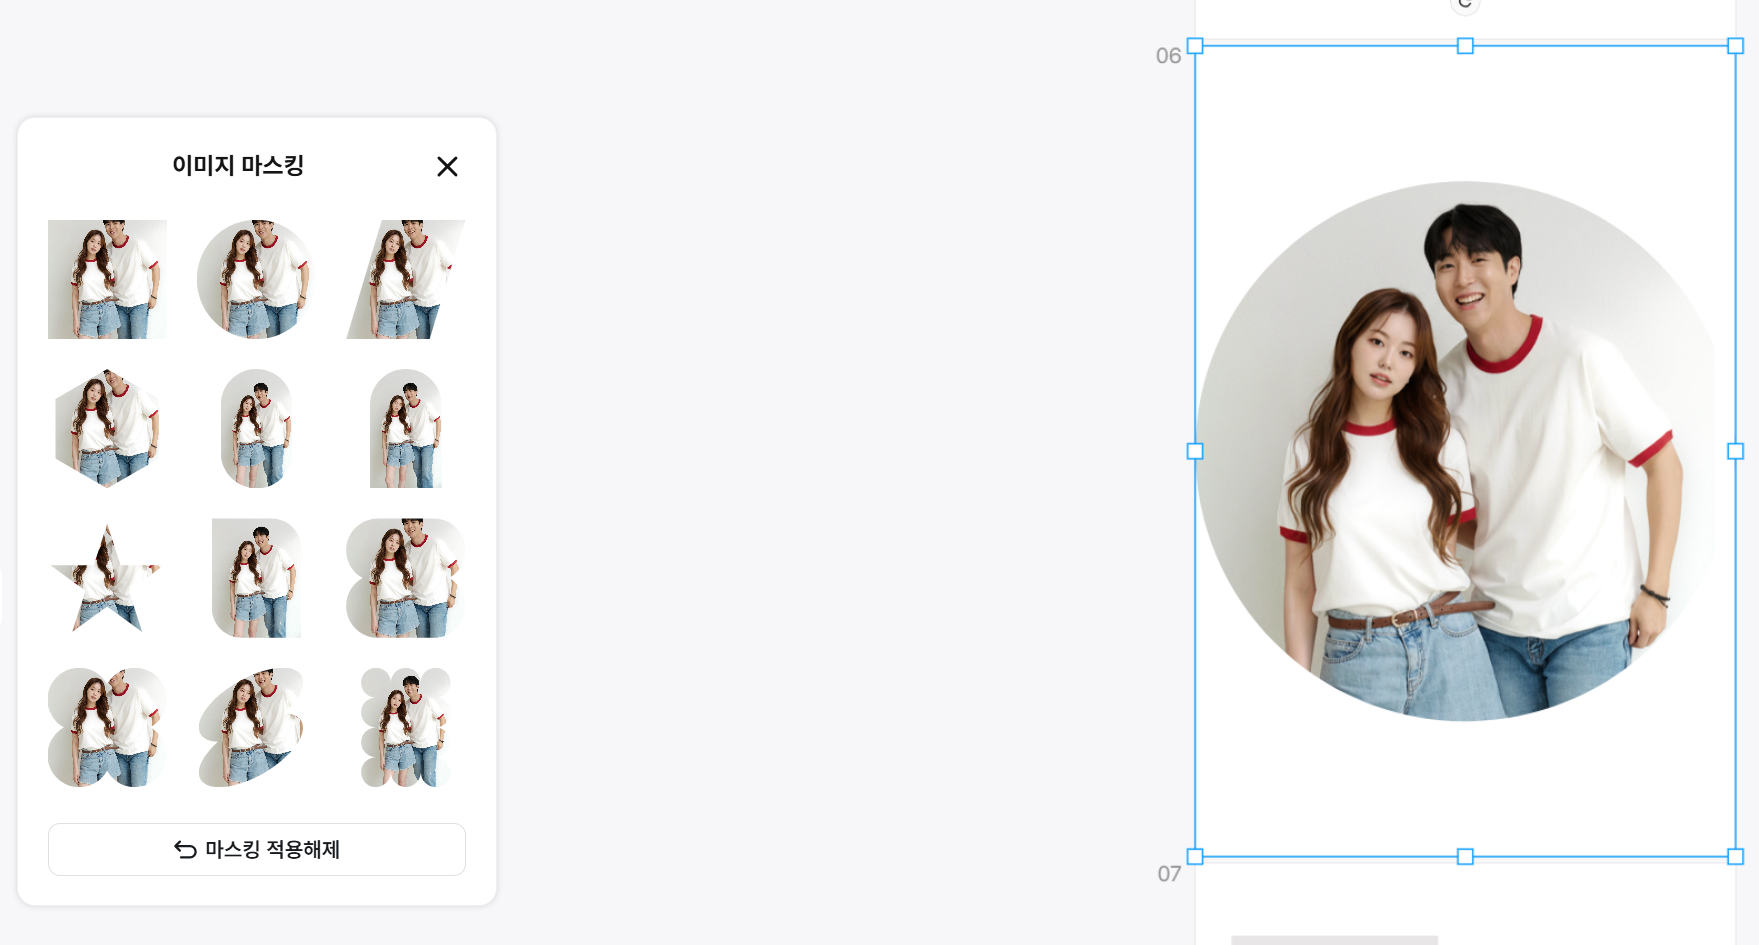Click the page number 06 label
This screenshot has width=1759, height=945.
click(1168, 56)
